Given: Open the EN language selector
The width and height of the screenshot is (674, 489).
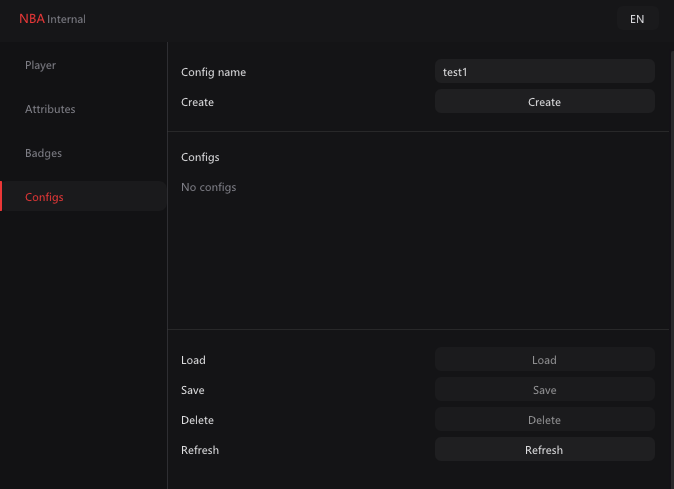Looking at the screenshot, I should pyautogui.click(x=637, y=19).
